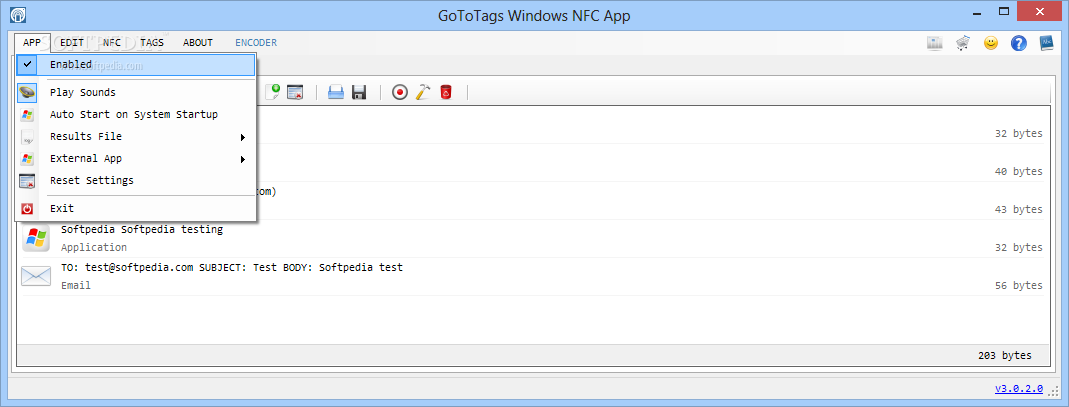
Task: Open the NFC menu
Action: tap(112, 42)
